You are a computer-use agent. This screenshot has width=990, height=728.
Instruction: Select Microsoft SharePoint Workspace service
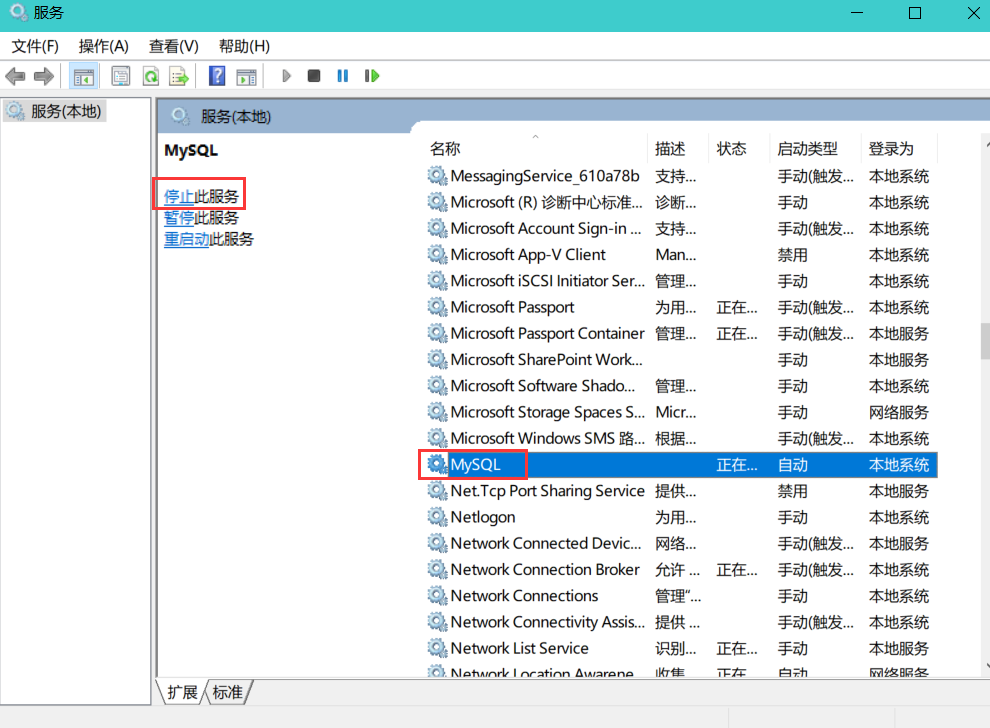tap(681, 360)
